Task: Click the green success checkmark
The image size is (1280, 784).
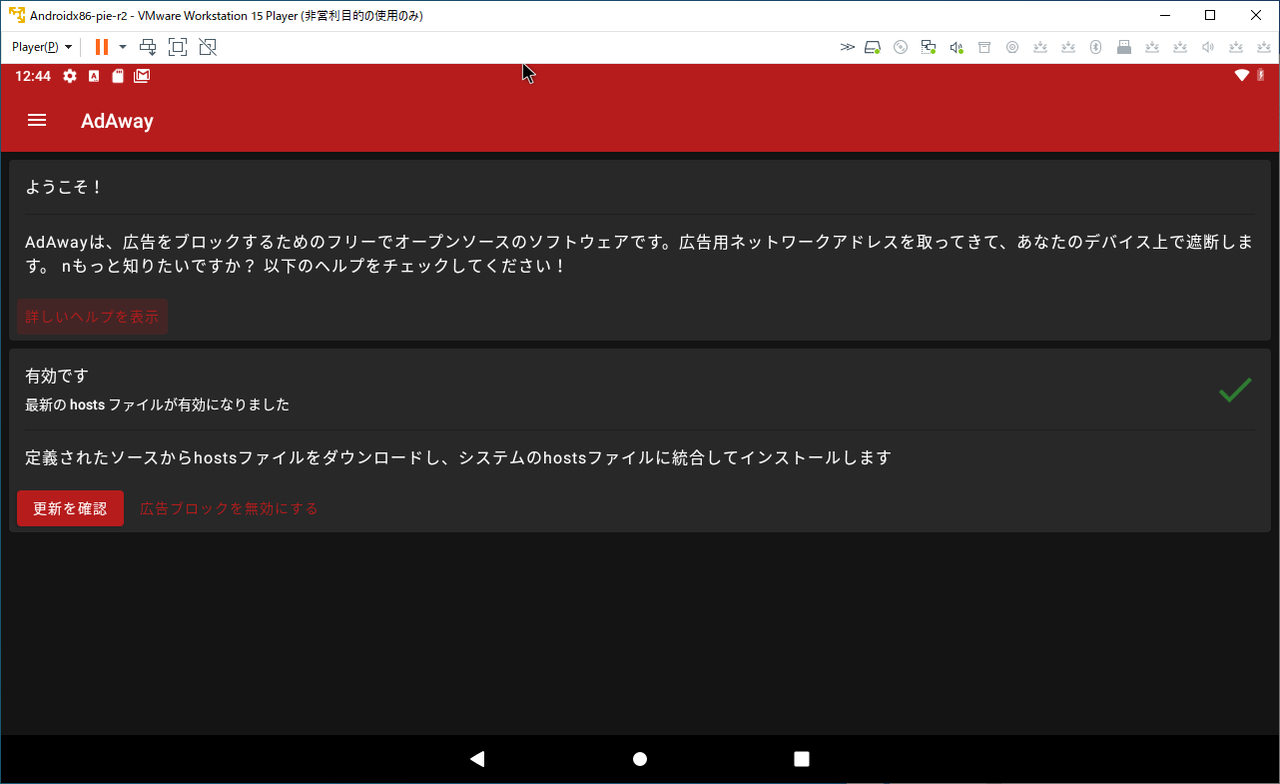Action: 1234,390
